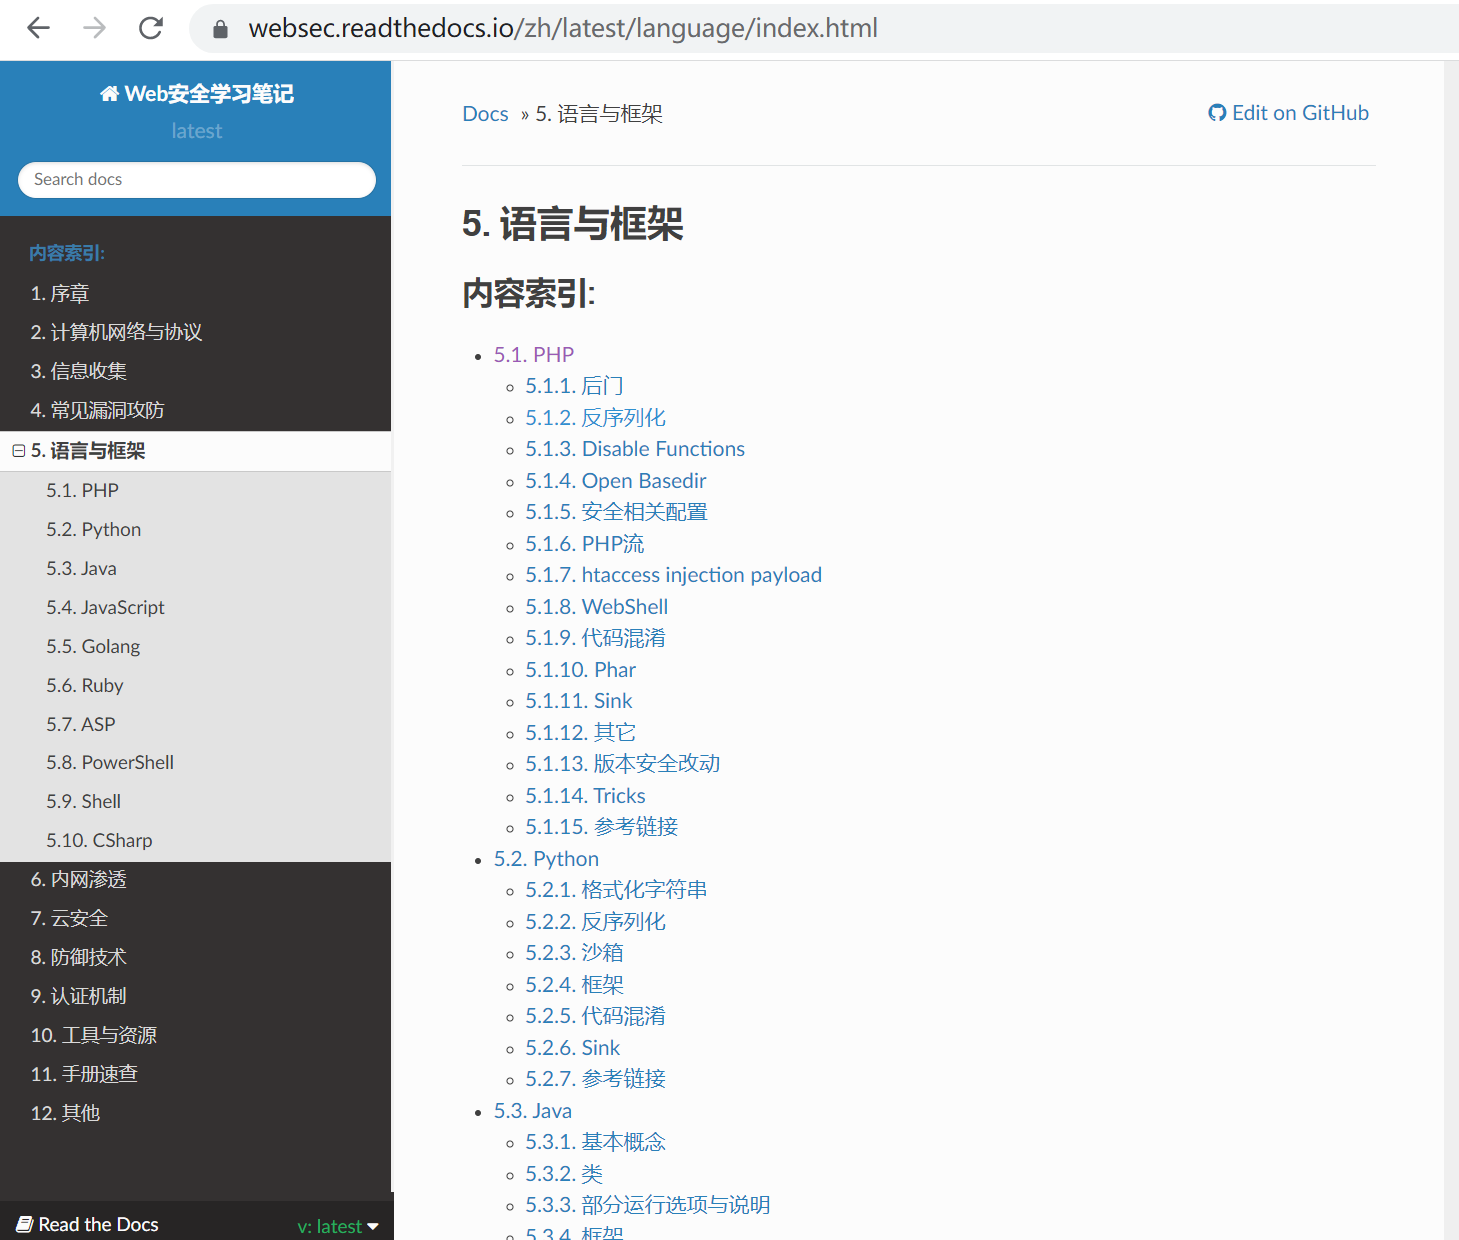
Task: Open 10. 工具与资源 in sidebar
Action: click(93, 1035)
